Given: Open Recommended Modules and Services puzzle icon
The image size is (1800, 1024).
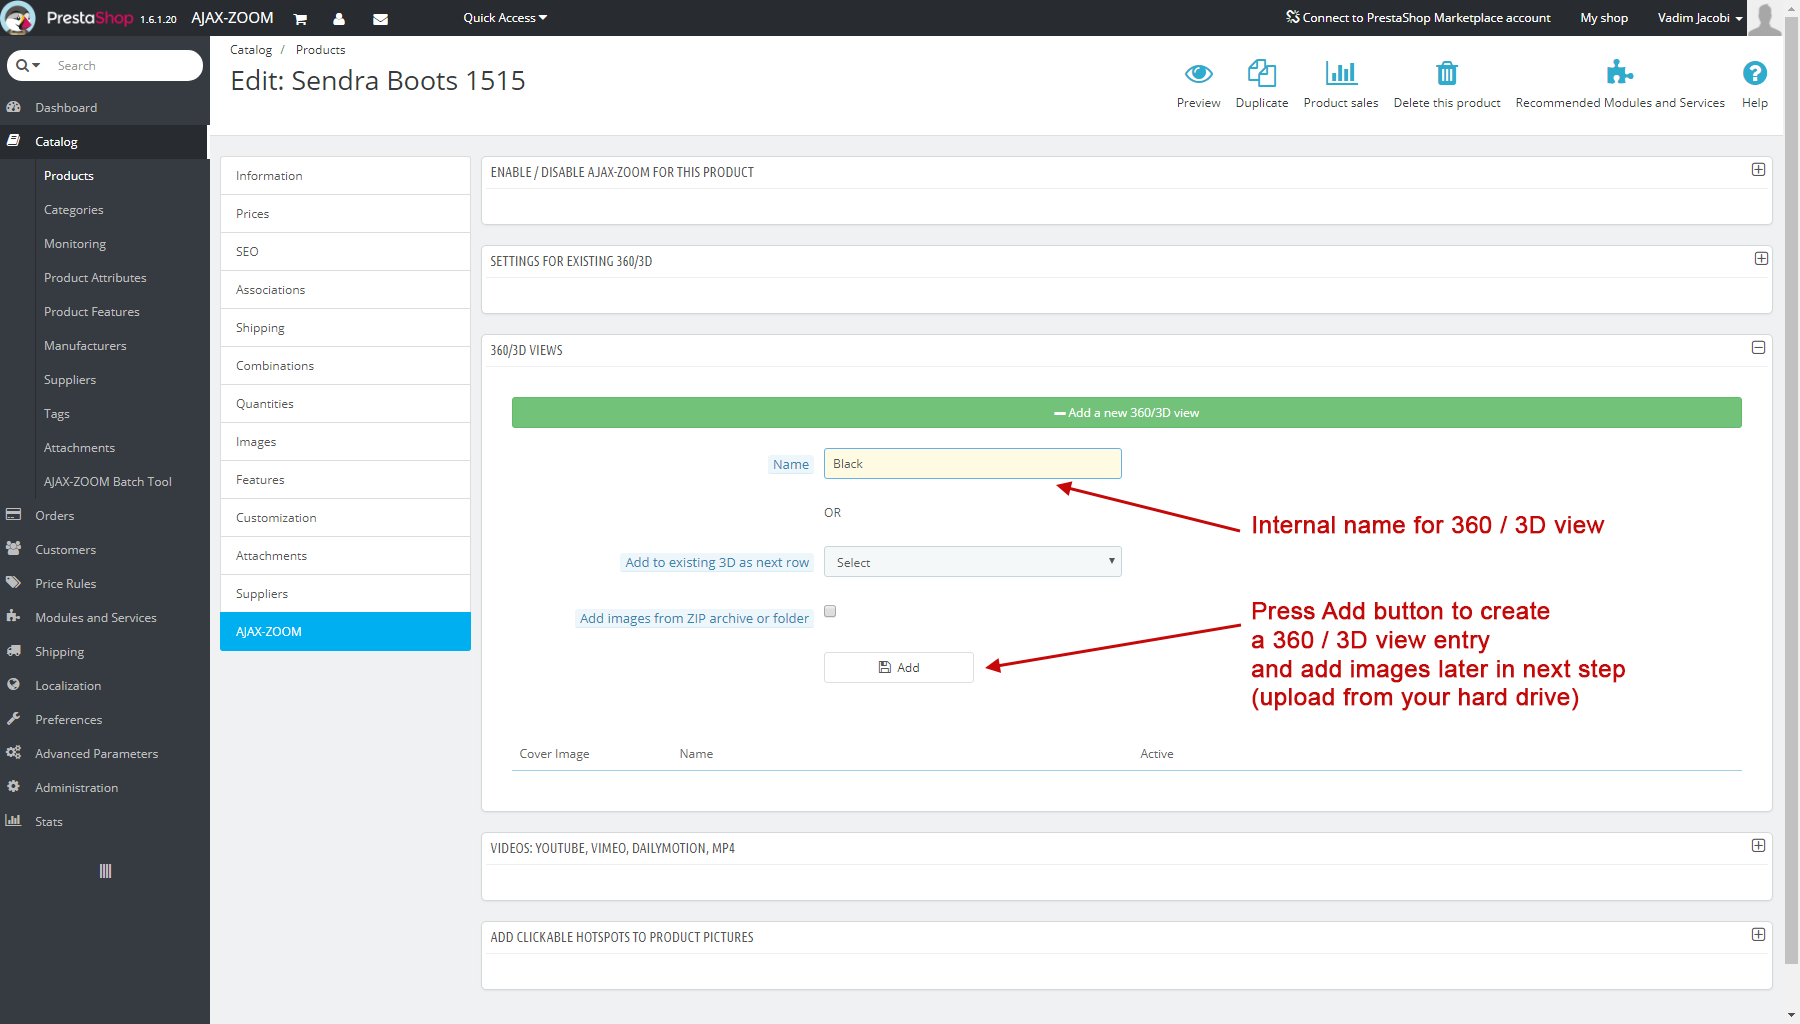Looking at the screenshot, I should coord(1619,72).
